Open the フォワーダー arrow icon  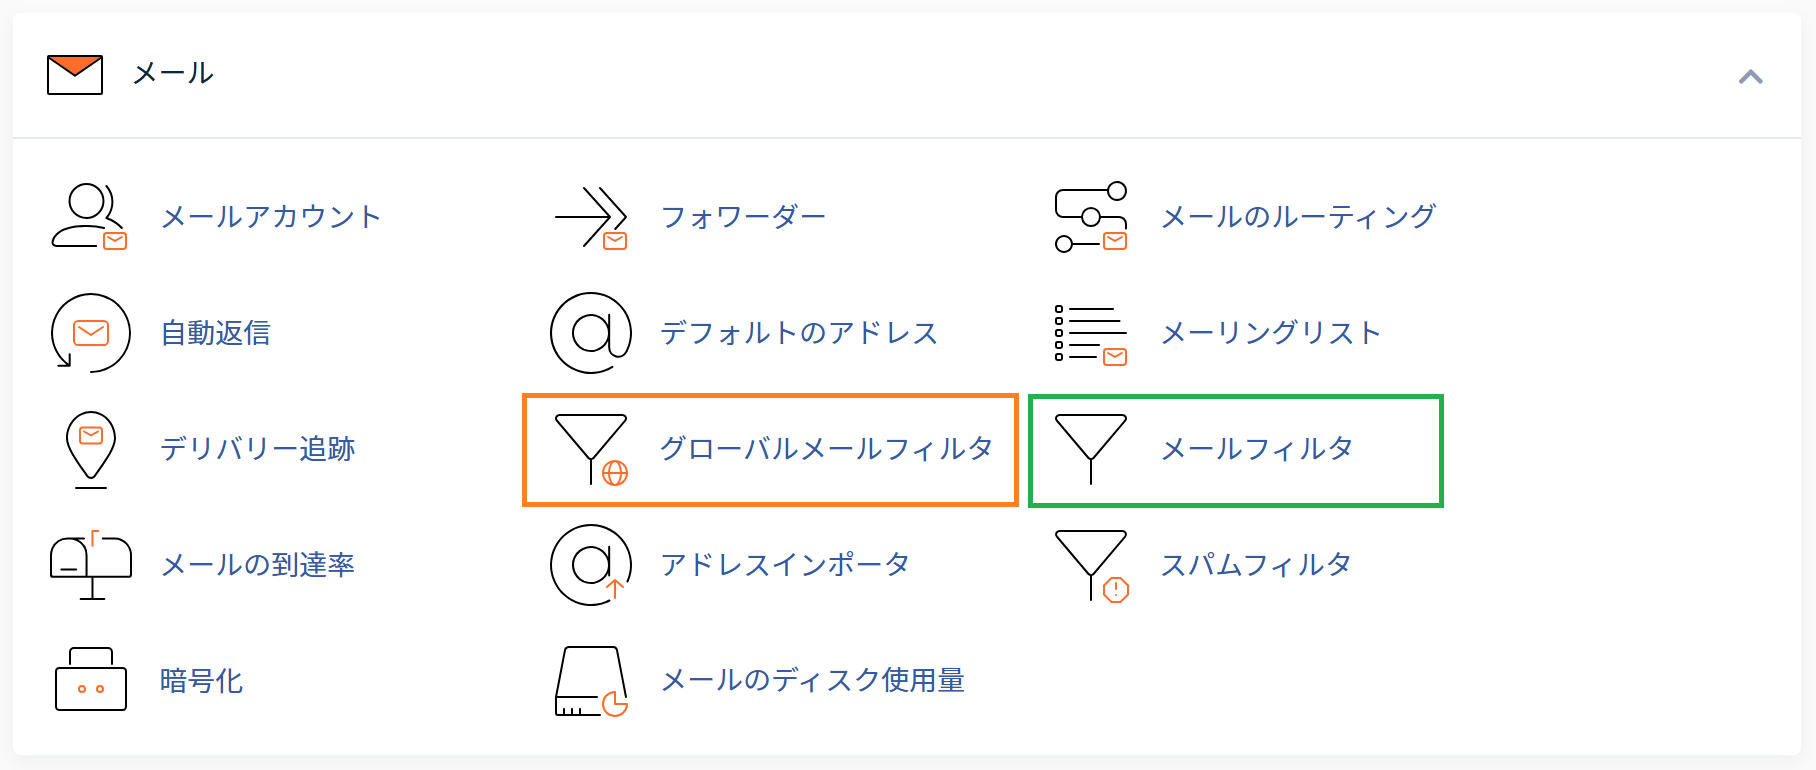tap(591, 216)
